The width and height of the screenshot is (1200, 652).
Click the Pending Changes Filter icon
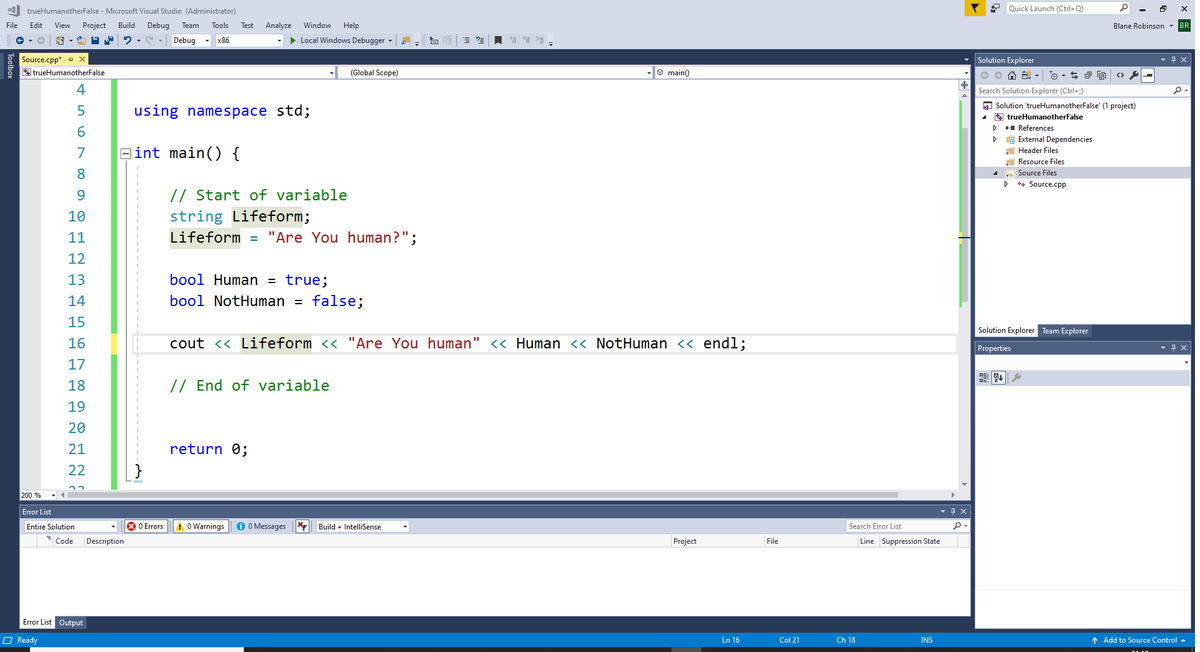click(x=1055, y=75)
